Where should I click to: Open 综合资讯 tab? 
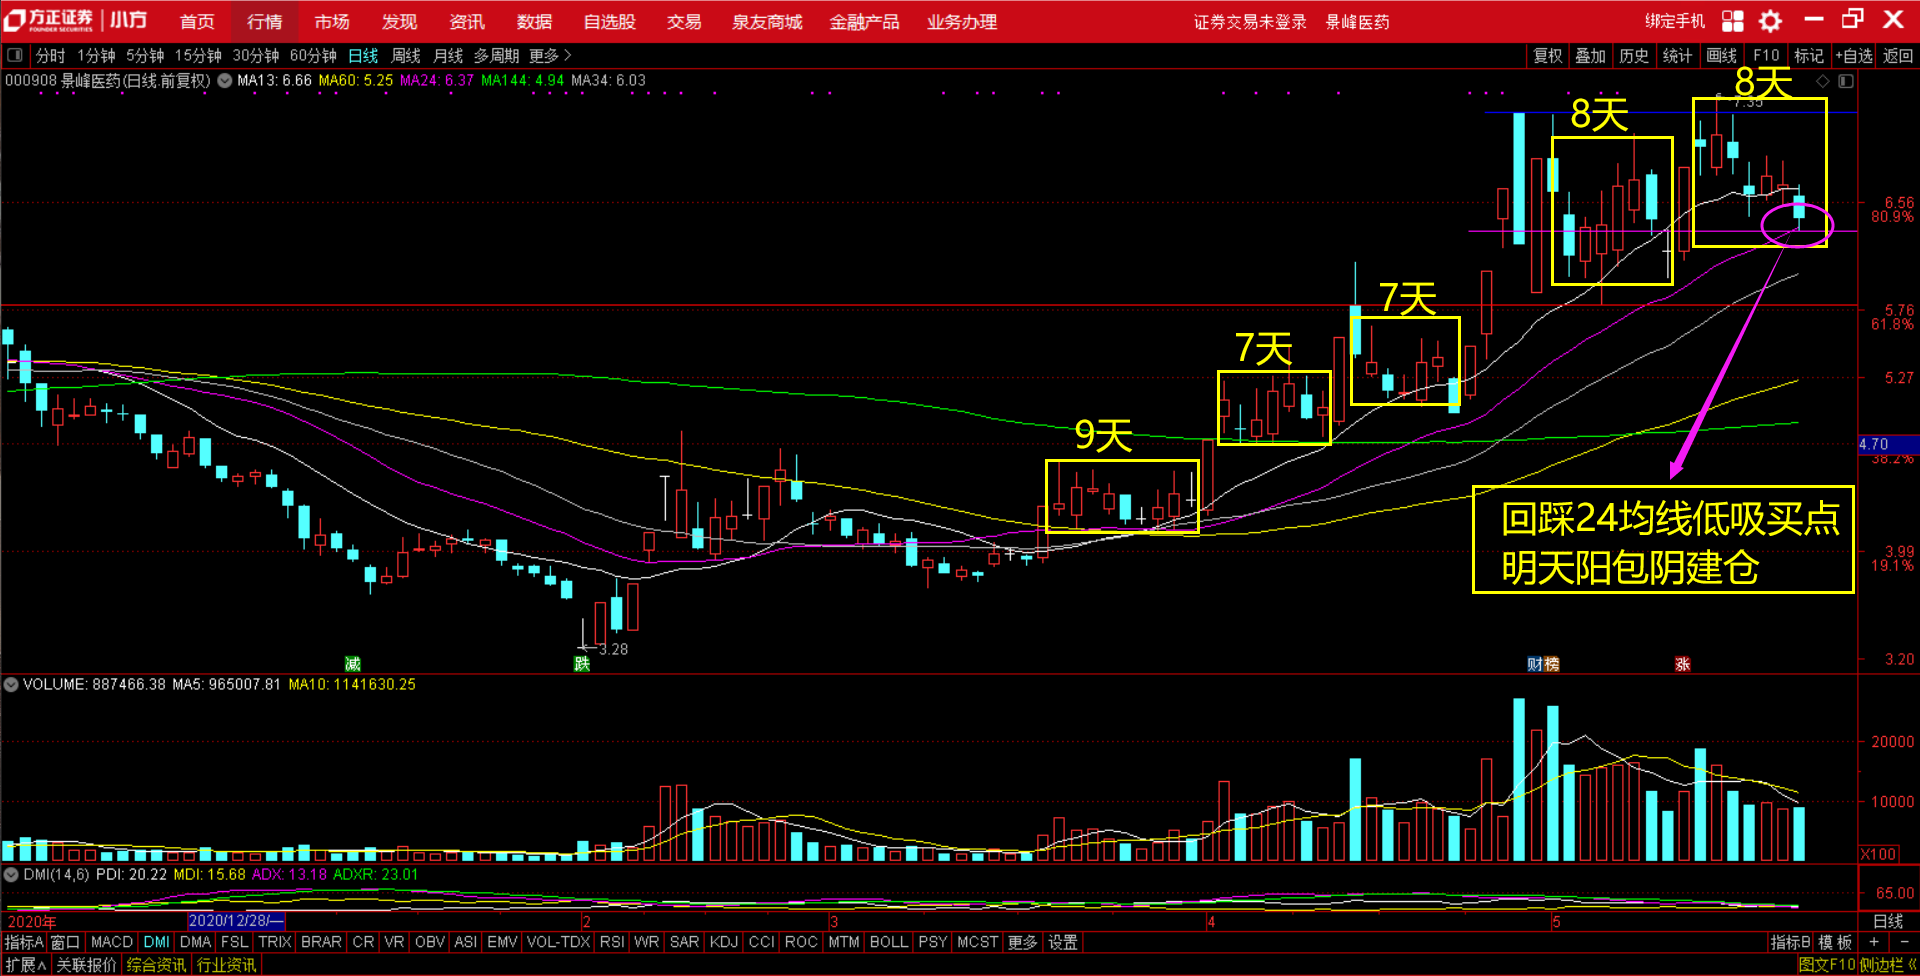(156, 965)
